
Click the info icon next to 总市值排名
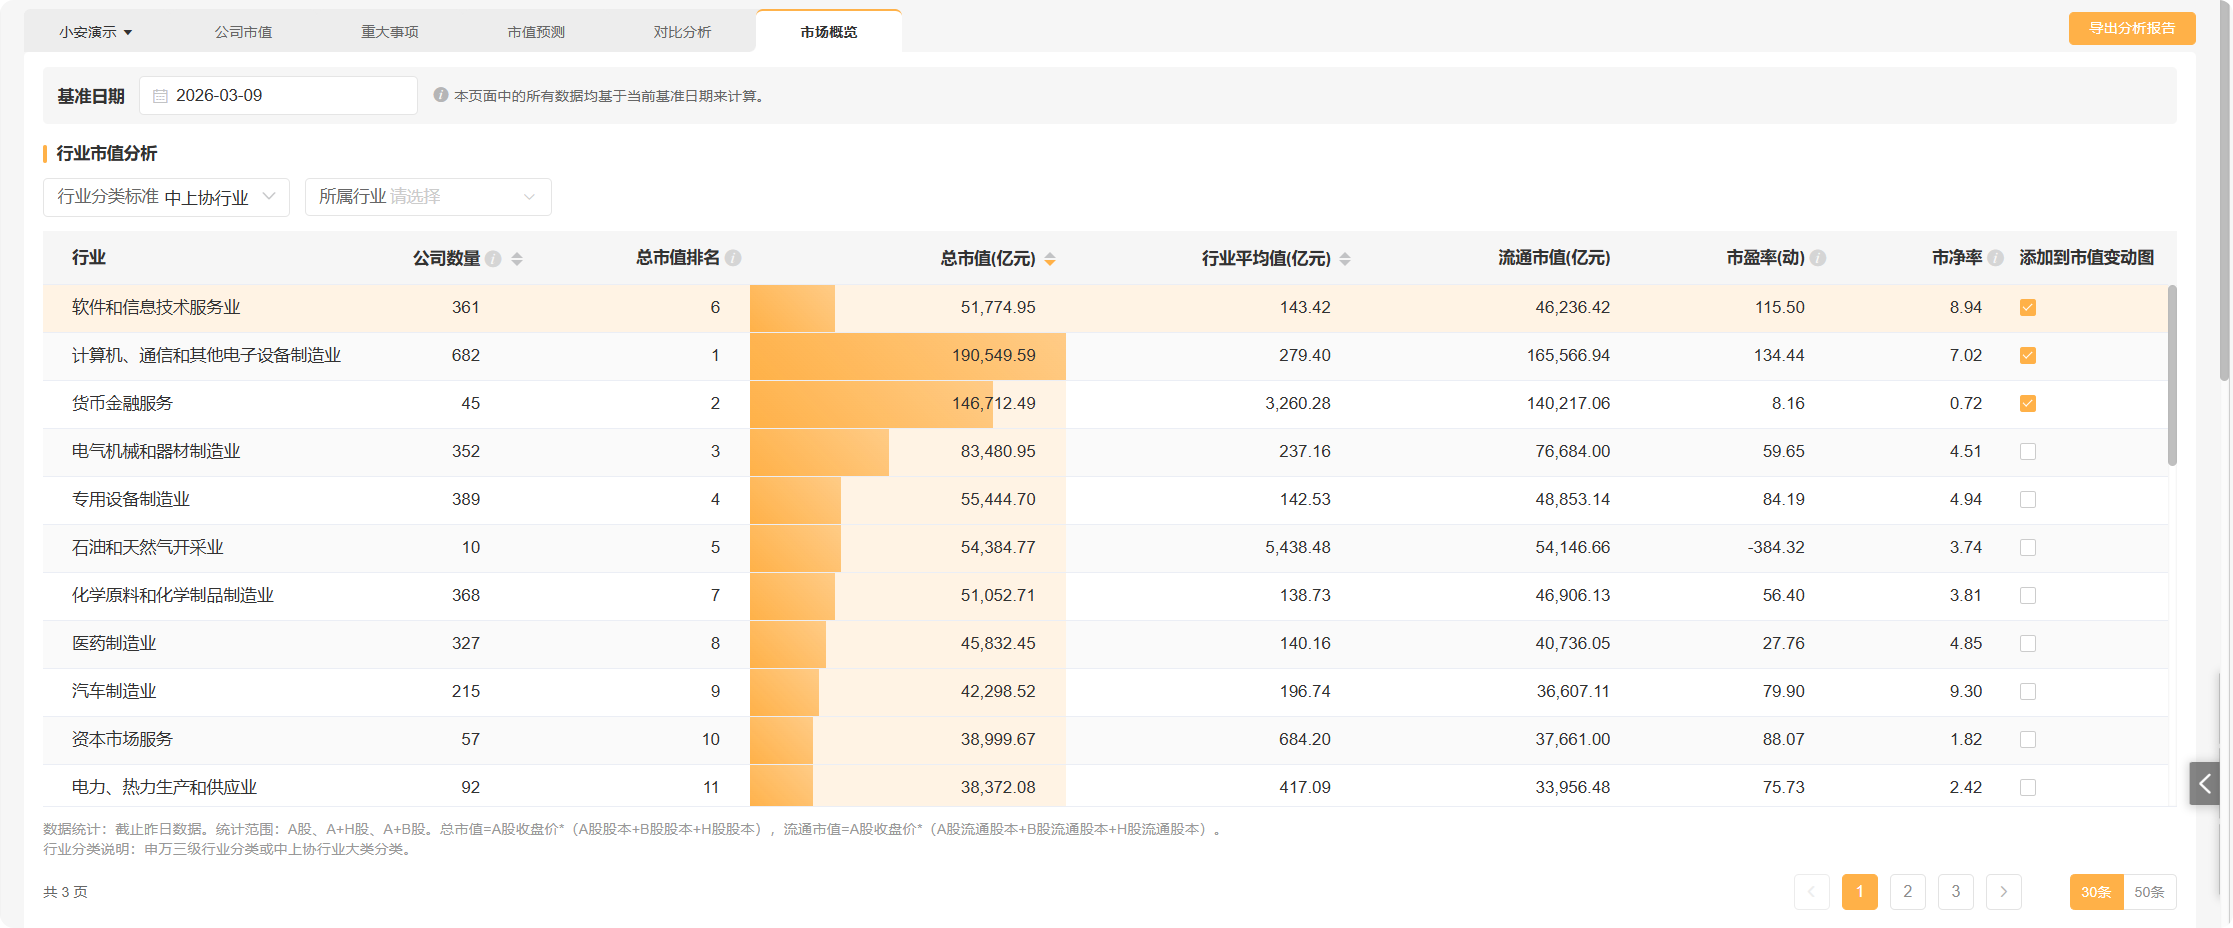coord(733,258)
